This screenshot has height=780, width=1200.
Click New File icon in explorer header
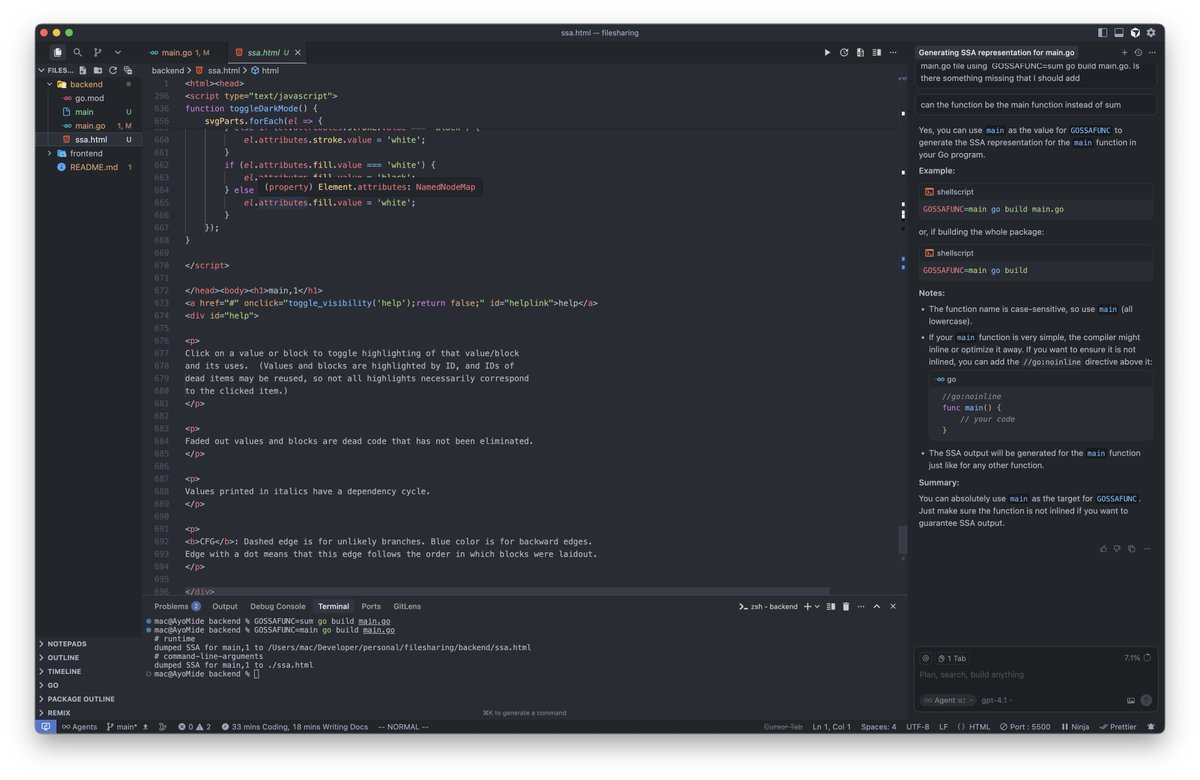[x=84, y=71]
